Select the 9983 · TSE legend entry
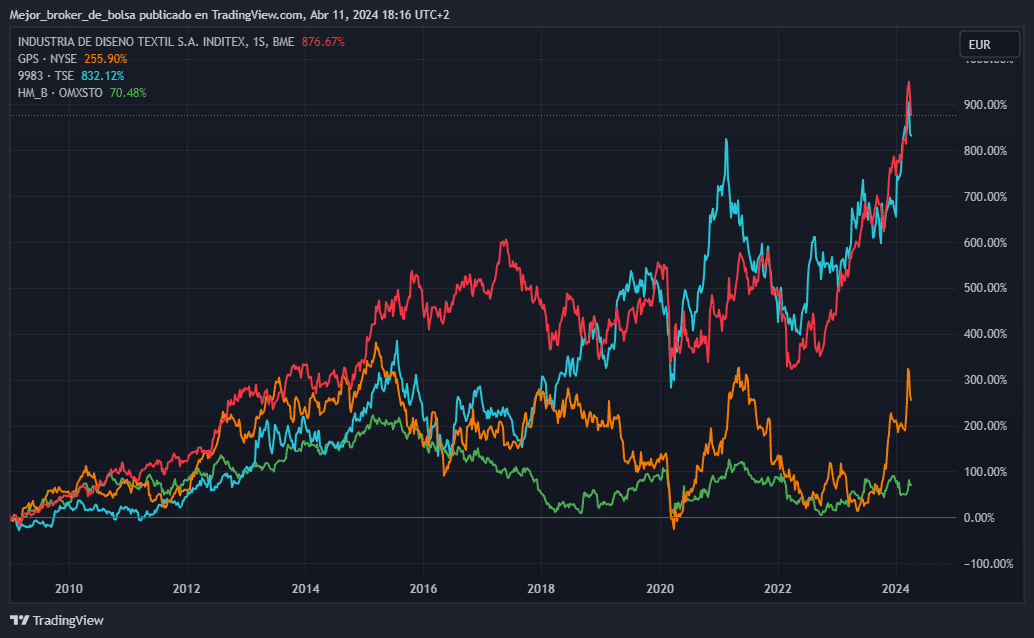Viewport: 1034px width, 638px height. 46,76
